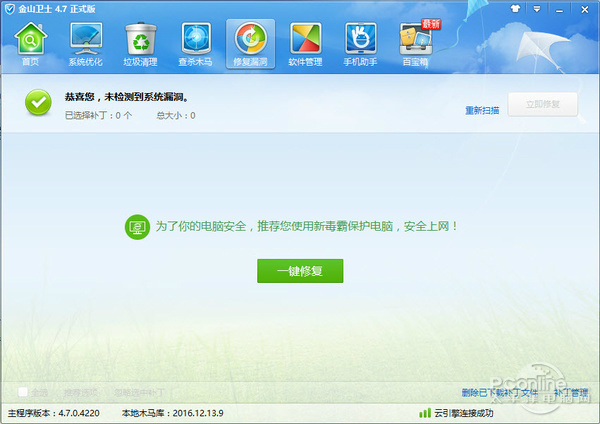The height and width of the screenshot is (424, 600).
Task: Click the 重新扫描 rescan link
Action: (482, 111)
